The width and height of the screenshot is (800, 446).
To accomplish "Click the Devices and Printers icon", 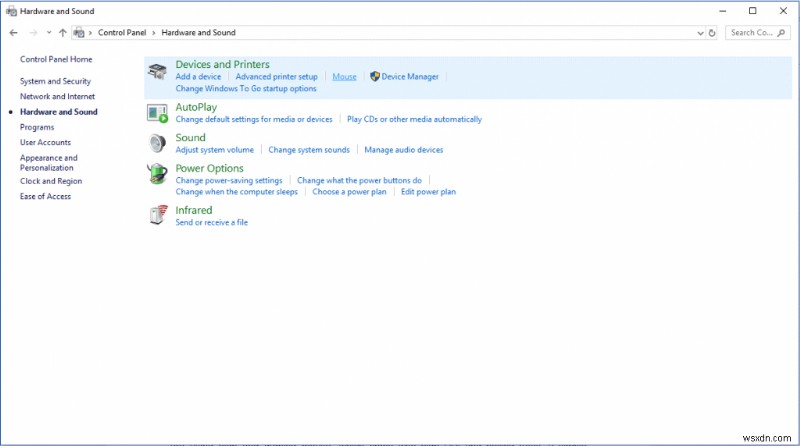I will click(x=157, y=72).
